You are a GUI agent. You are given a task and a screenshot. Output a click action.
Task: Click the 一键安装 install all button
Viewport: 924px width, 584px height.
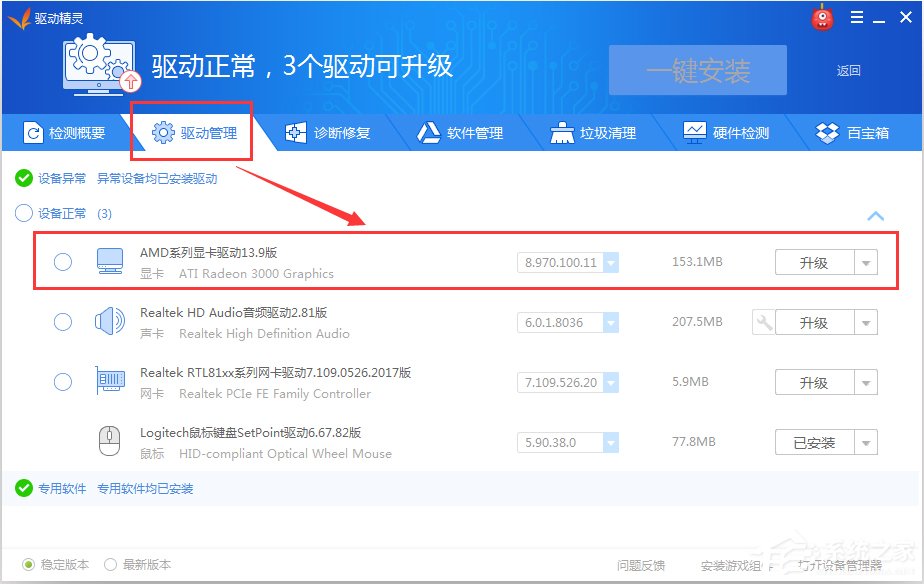(x=696, y=70)
